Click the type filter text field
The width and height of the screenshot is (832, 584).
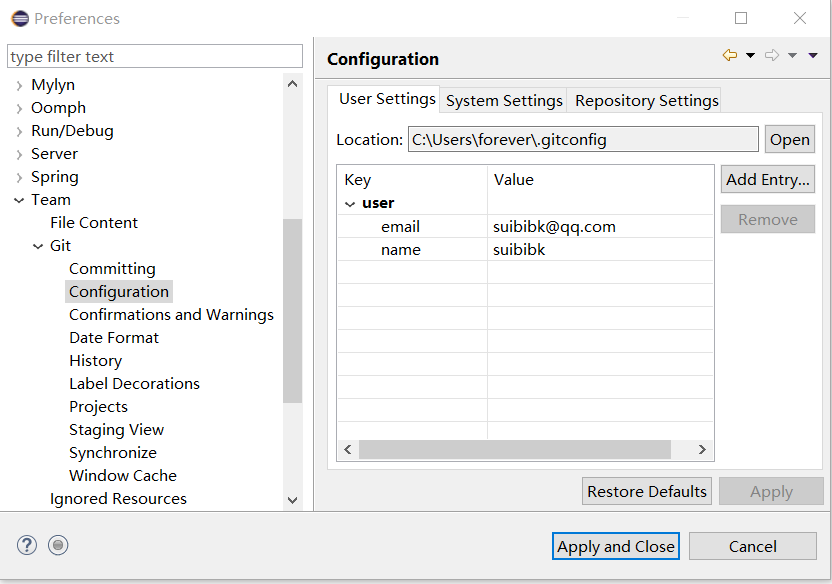[155, 56]
